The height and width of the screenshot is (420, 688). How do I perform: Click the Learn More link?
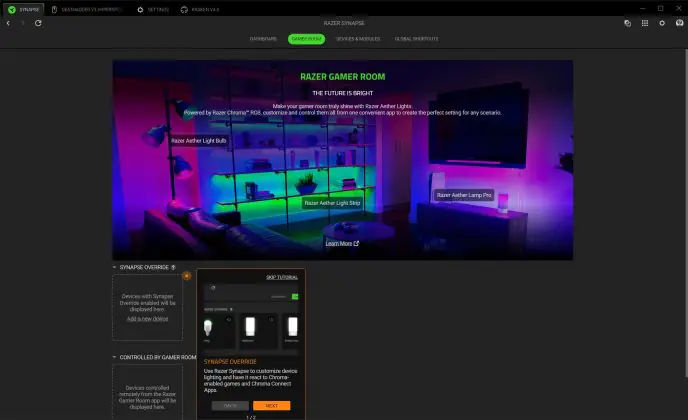(x=342, y=244)
